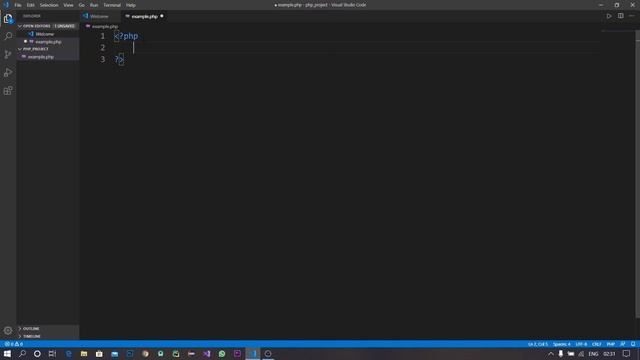
Task: Switch to the Welcome tab
Action: (x=99, y=16)
